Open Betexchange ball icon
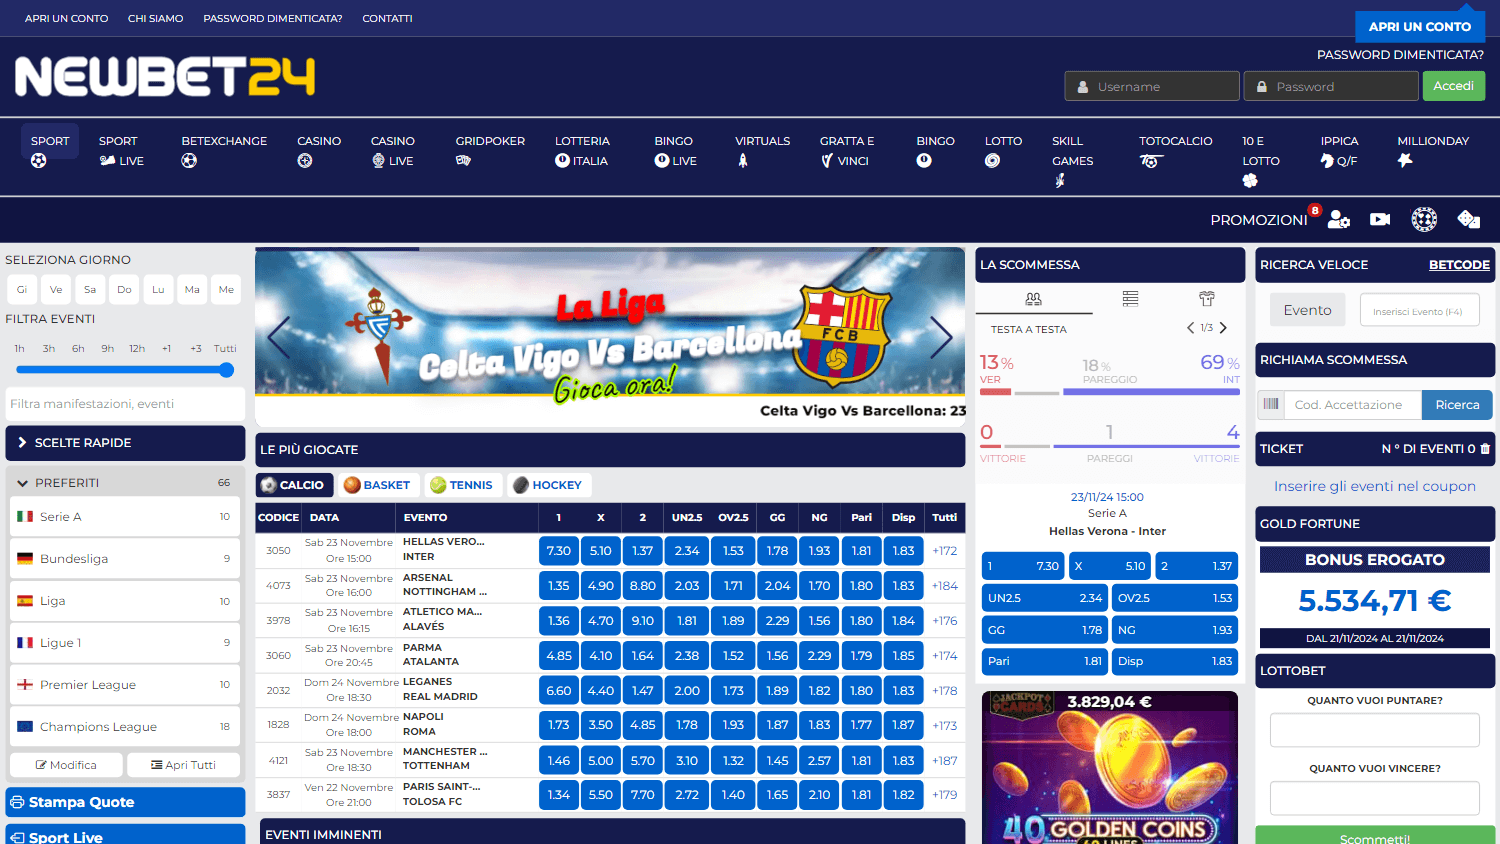 click(x=189, y=160)
